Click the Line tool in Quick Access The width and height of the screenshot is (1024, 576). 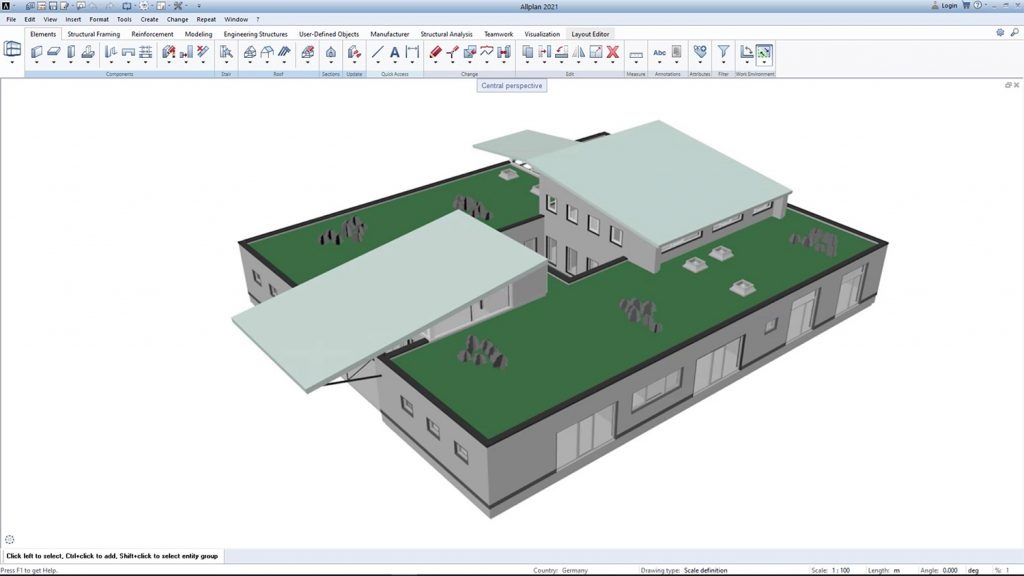tap(377, 52)
